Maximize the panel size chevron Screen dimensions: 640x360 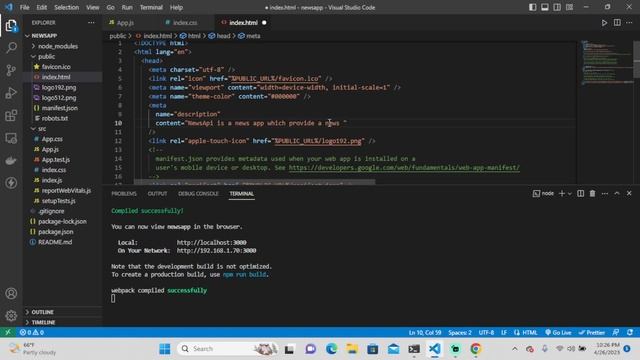click(617, 193)
